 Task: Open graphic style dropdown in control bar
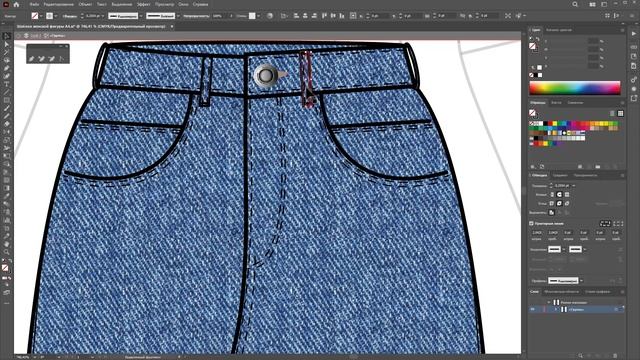click(x=258, y=16)
